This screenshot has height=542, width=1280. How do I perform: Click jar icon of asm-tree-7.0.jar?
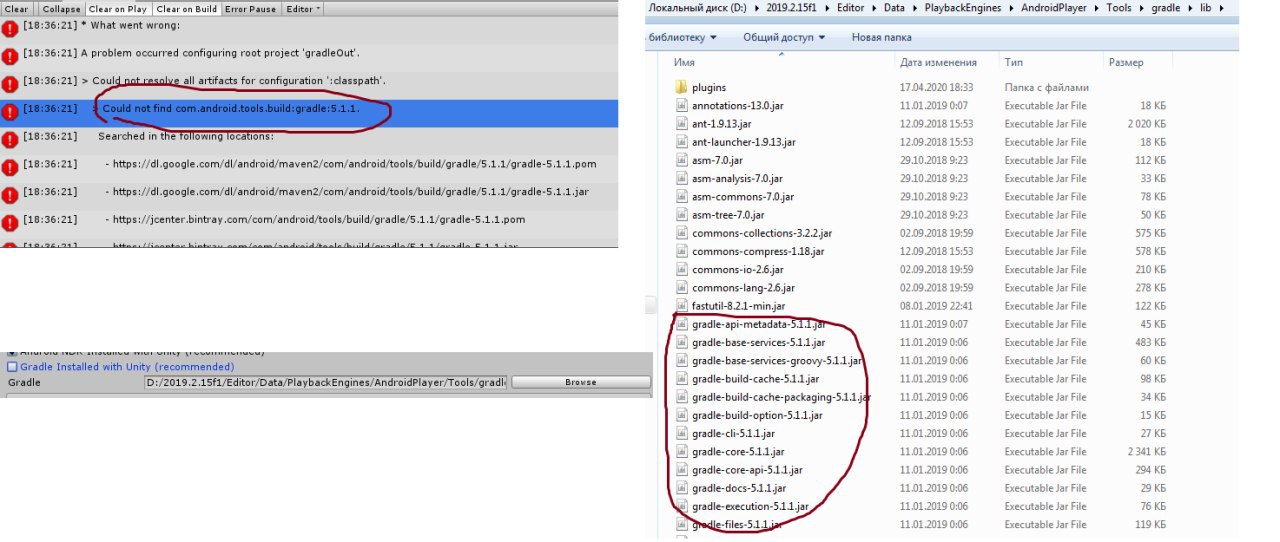(682, 215)
